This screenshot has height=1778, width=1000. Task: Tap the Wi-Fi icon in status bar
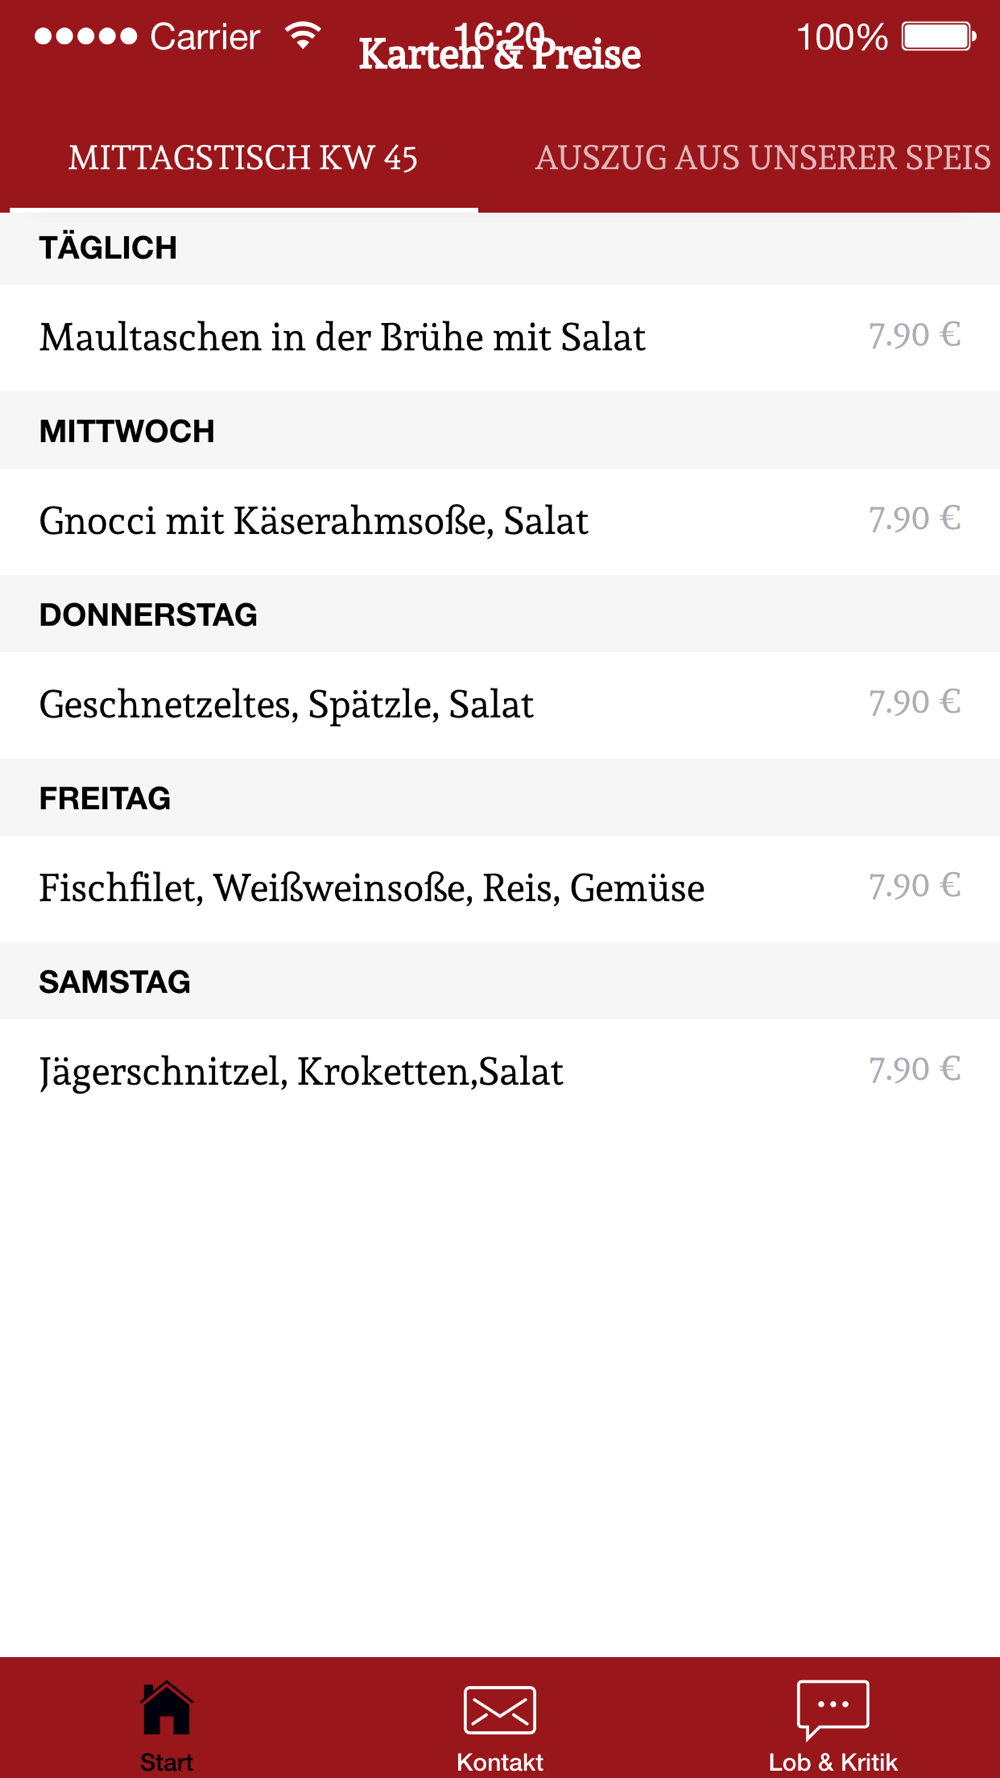click(303, 36)
